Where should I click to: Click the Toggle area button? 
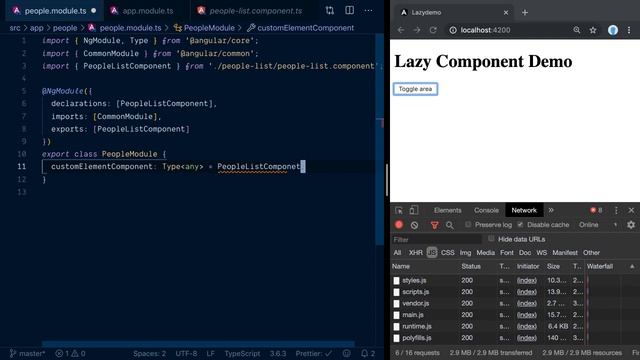(x=415, y=89)
